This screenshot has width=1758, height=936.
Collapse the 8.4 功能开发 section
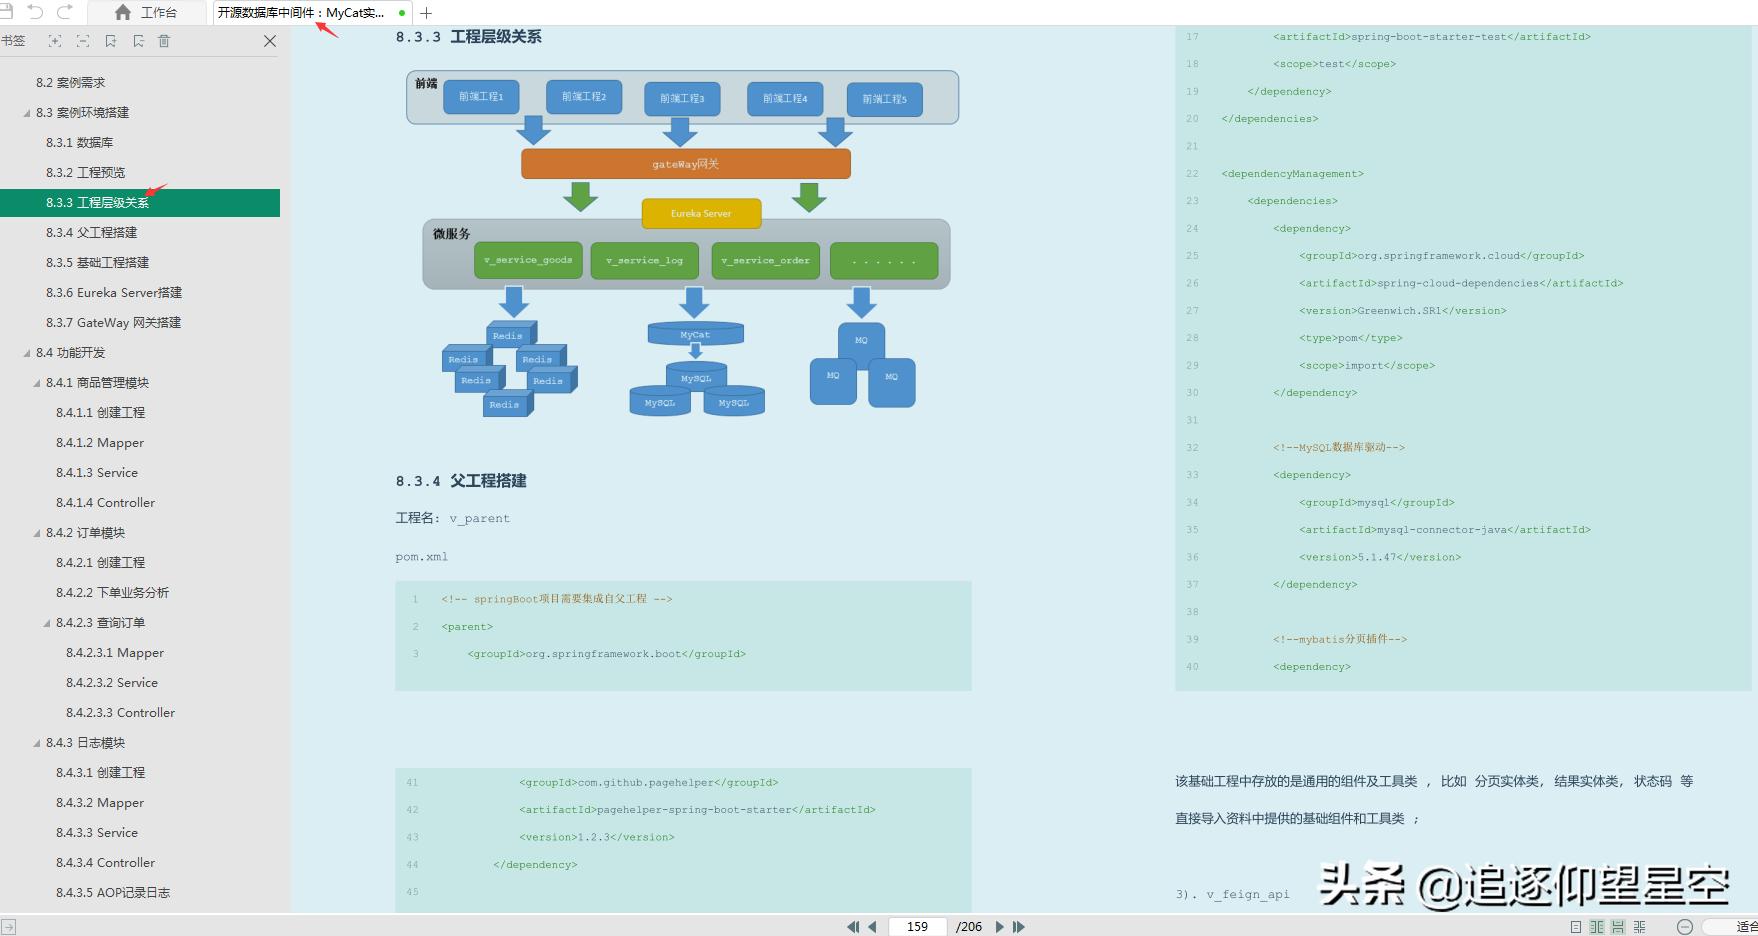(29, 352)
